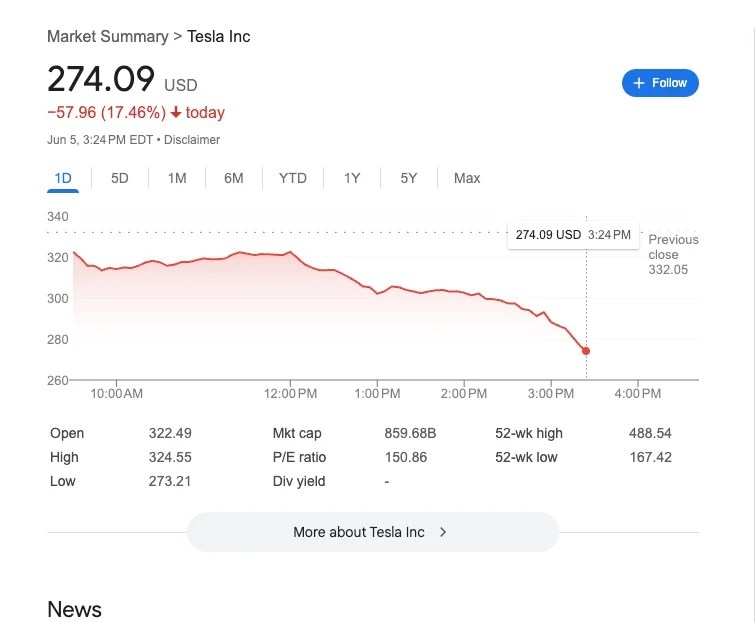Show the Max time range
This screenshot has width=756, height=622.
coord(467,178)
